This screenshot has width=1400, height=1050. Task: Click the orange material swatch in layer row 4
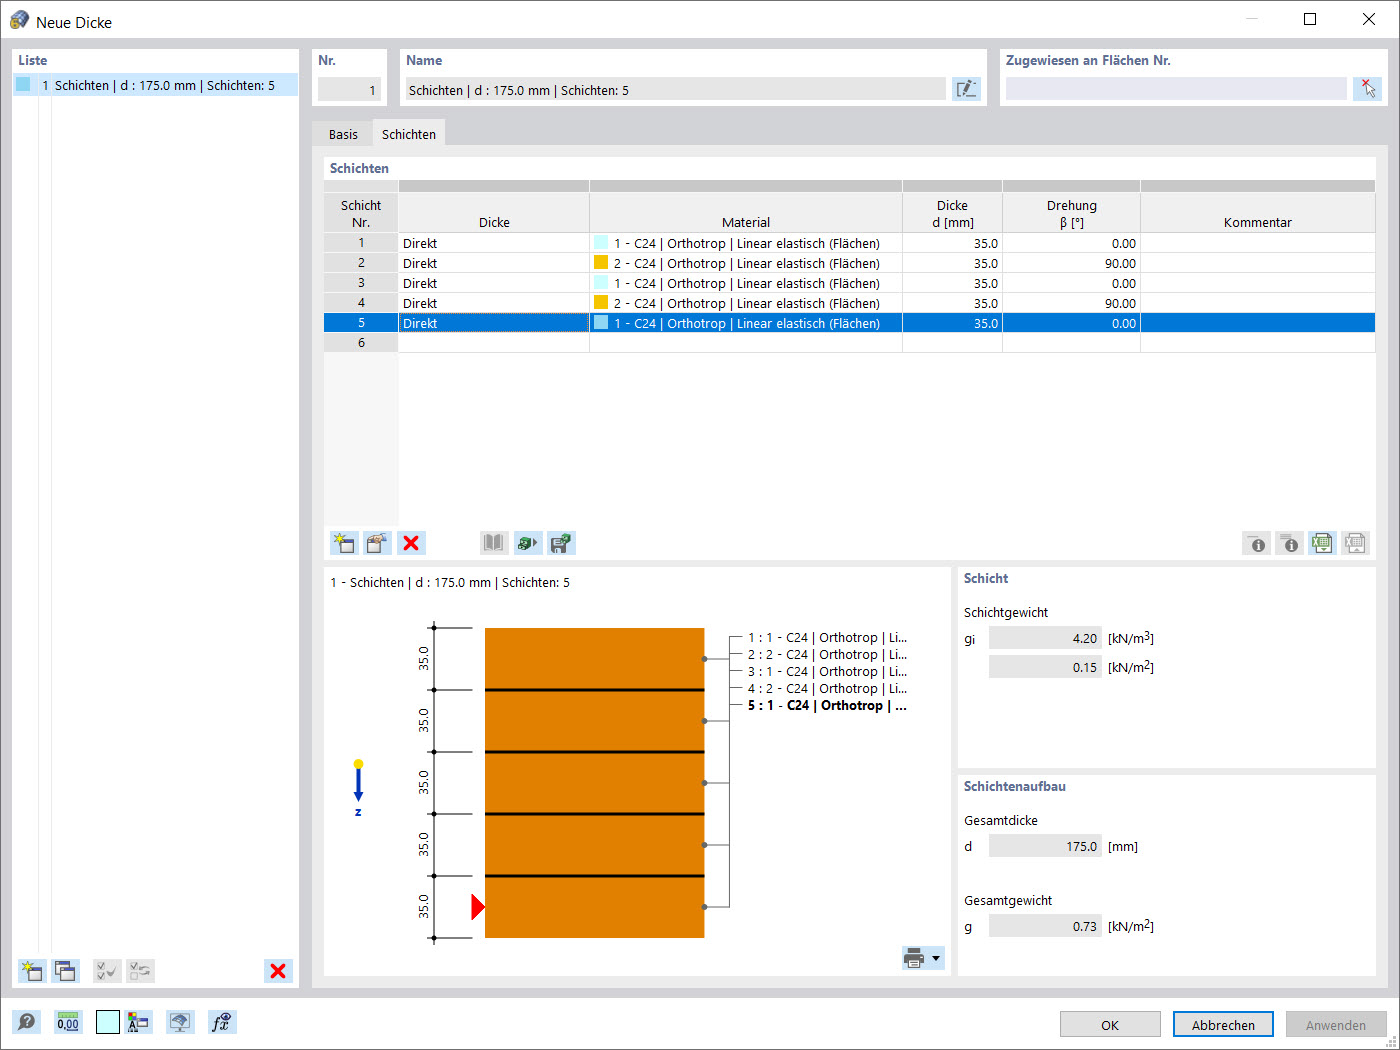[x=601, y=303]
